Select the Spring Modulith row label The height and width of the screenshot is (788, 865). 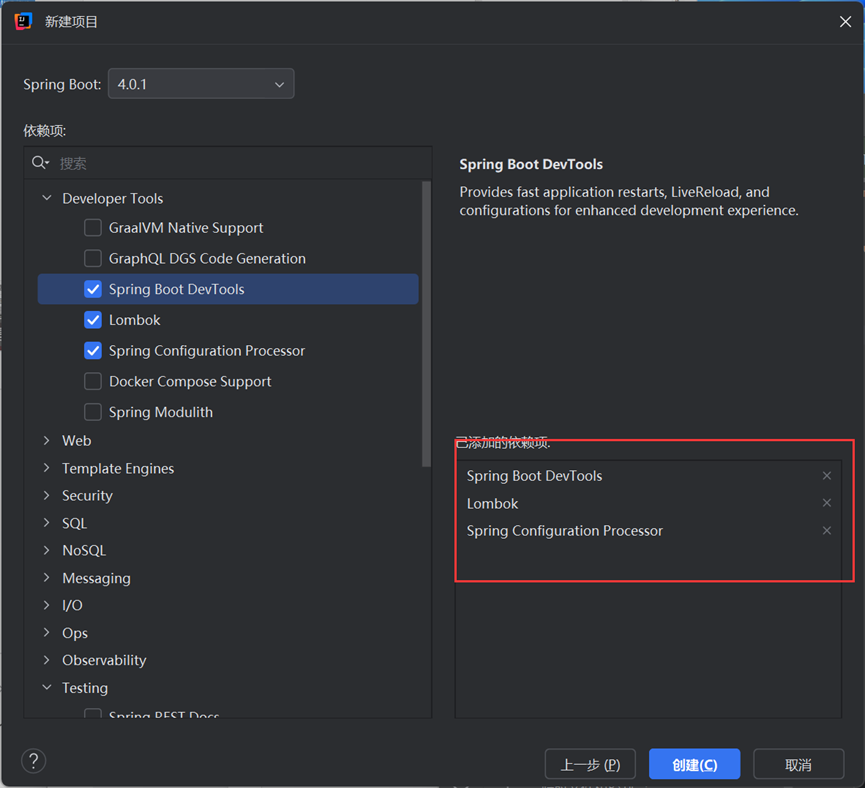tap(161, 412)
